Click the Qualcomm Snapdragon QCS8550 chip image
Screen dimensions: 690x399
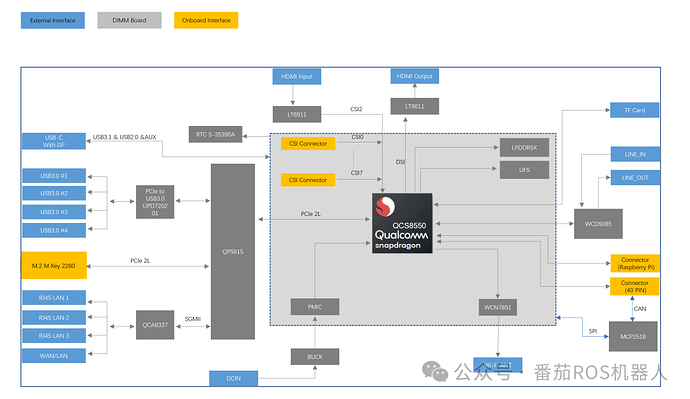[402, 223]
